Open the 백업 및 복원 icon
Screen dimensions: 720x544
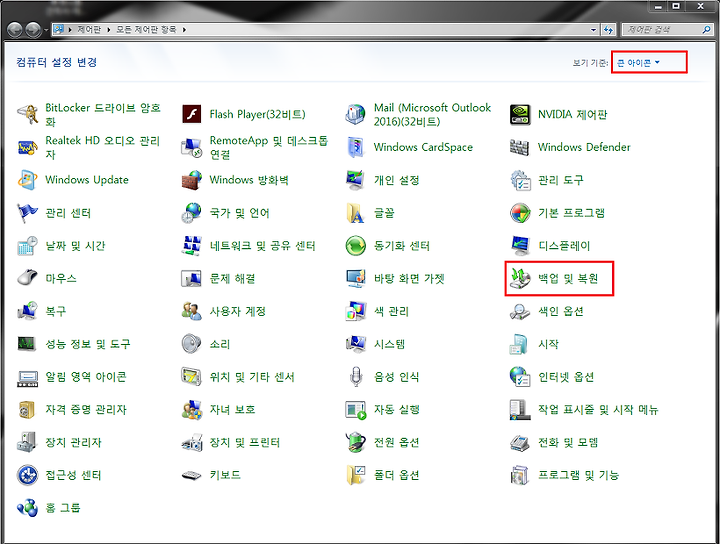520,278
